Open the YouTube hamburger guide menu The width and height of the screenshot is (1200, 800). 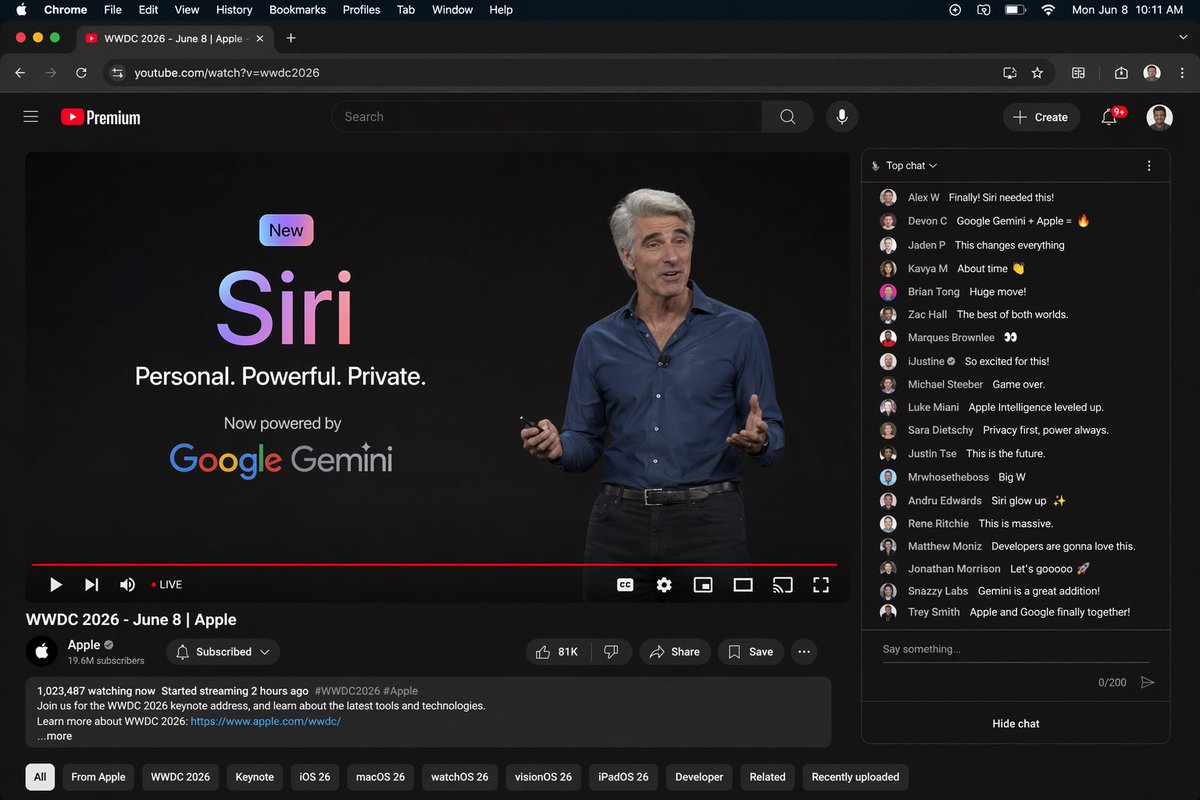(x=31, y=117)
